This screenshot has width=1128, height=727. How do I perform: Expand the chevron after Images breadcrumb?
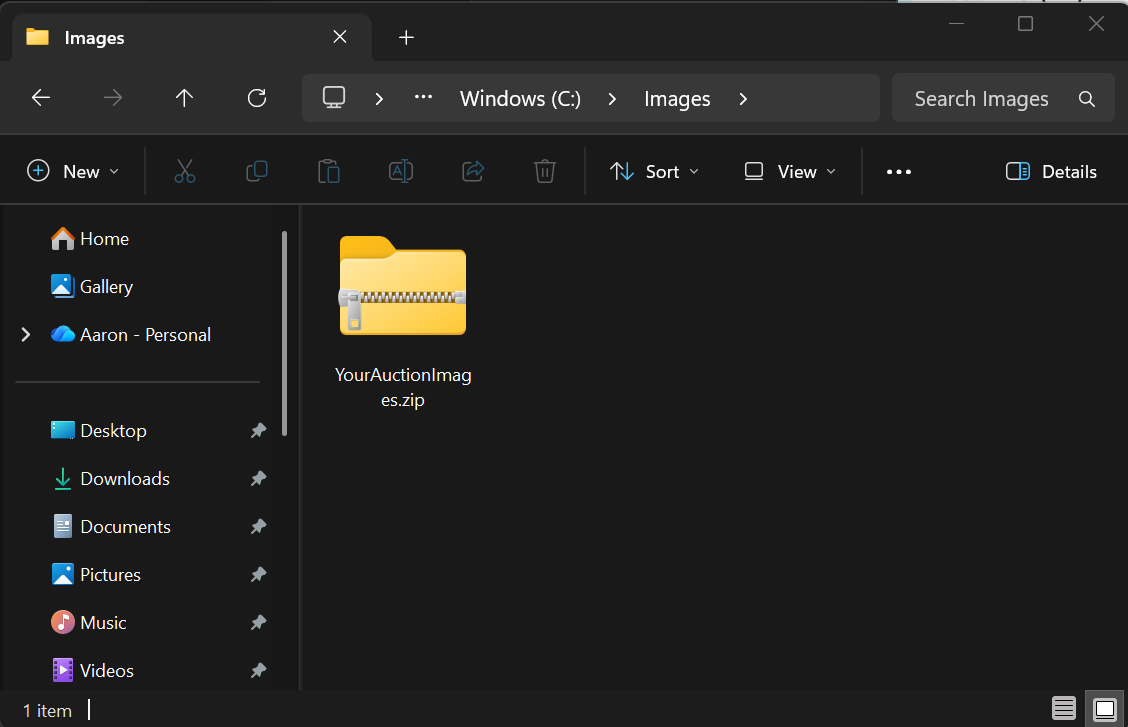pos(743,99)
